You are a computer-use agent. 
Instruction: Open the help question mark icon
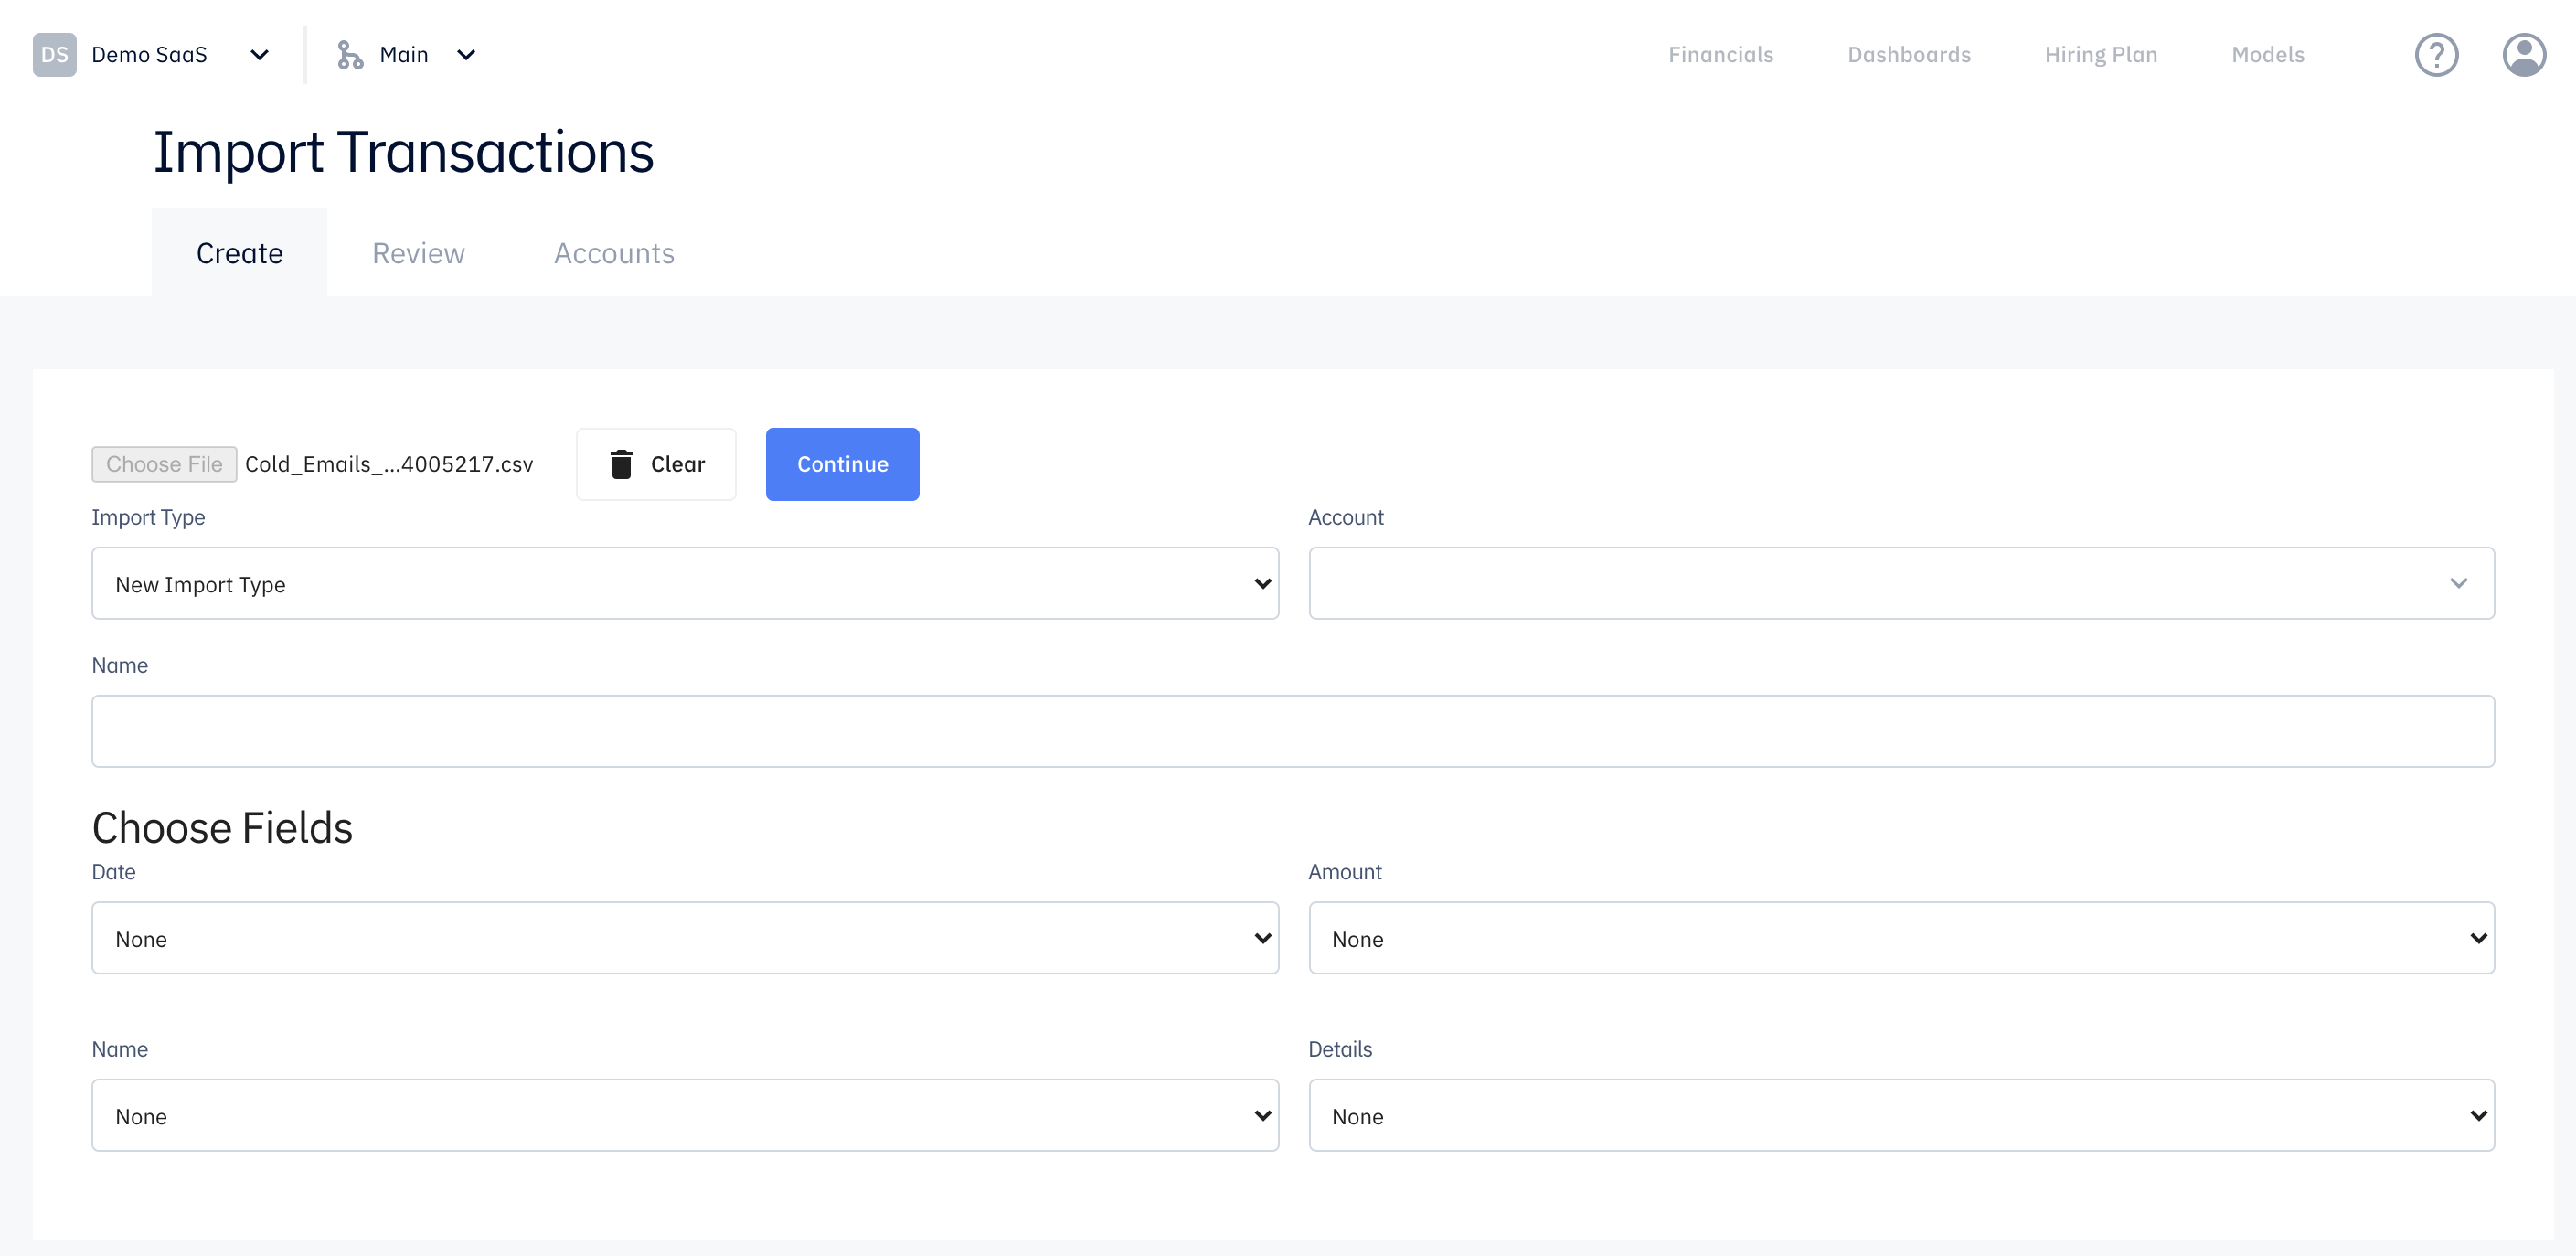point(2436,55)
